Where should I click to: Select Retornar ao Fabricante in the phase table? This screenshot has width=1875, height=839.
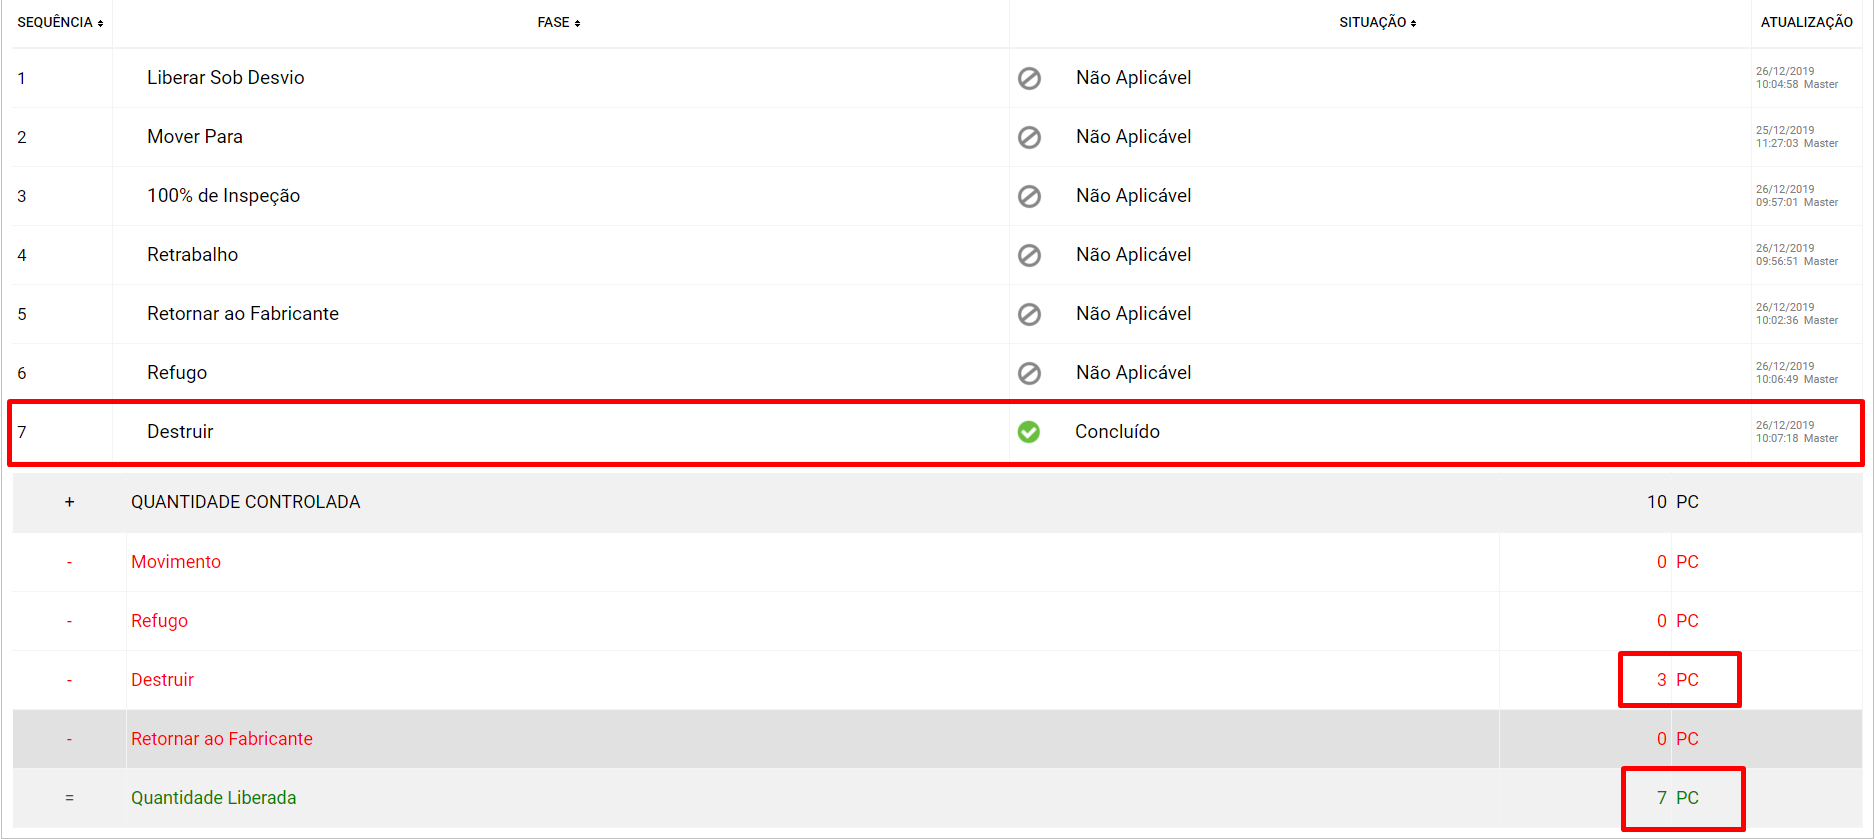click(243, 314)
